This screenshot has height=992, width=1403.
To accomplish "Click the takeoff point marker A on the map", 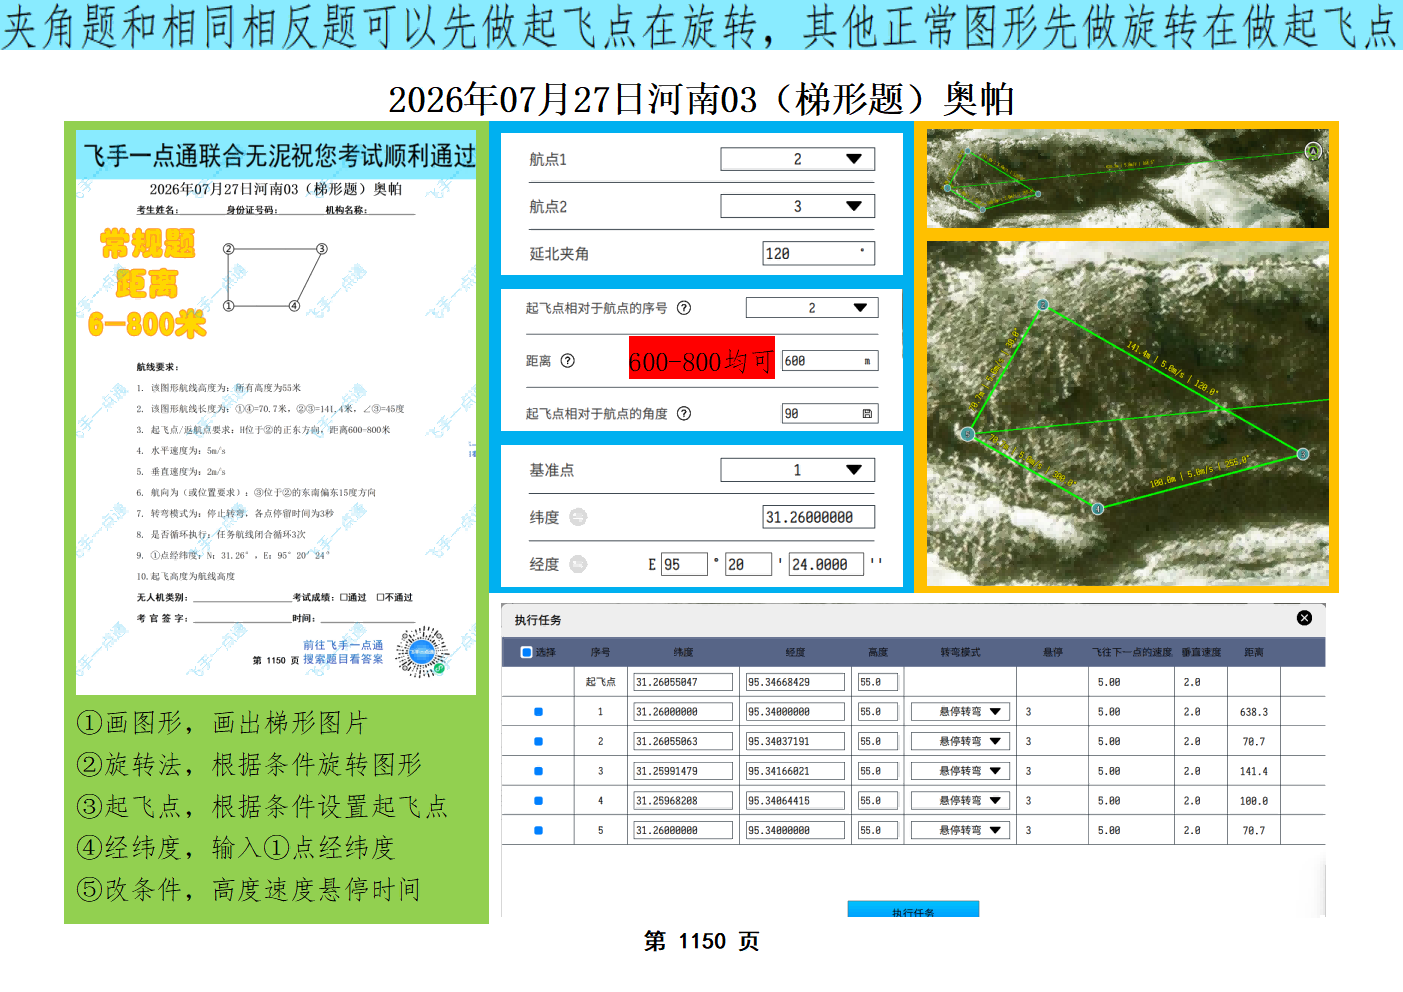I will (1313, 151).
